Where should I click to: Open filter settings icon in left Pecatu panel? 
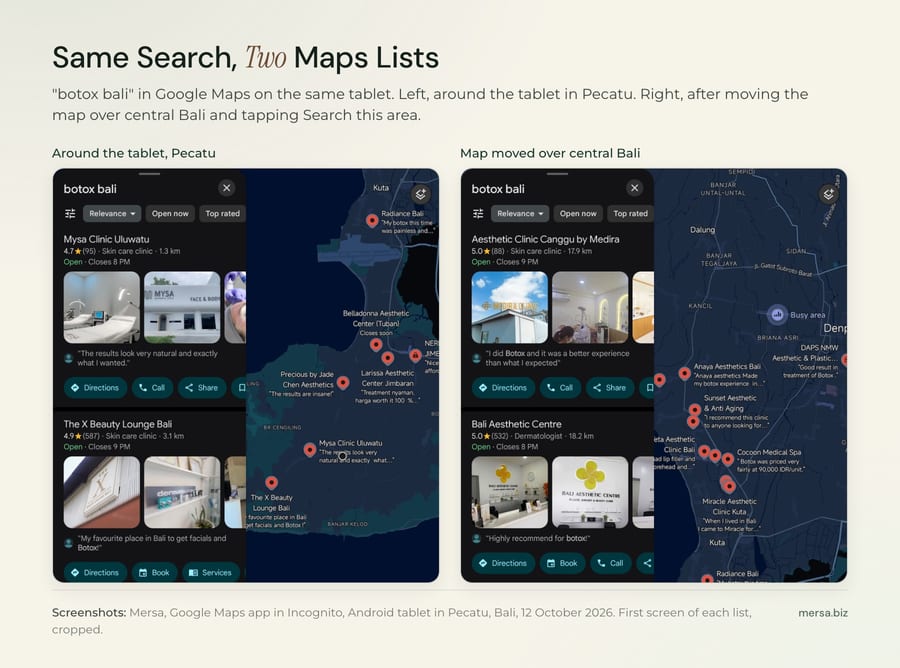pyautogui.click(x=70, y=213)
